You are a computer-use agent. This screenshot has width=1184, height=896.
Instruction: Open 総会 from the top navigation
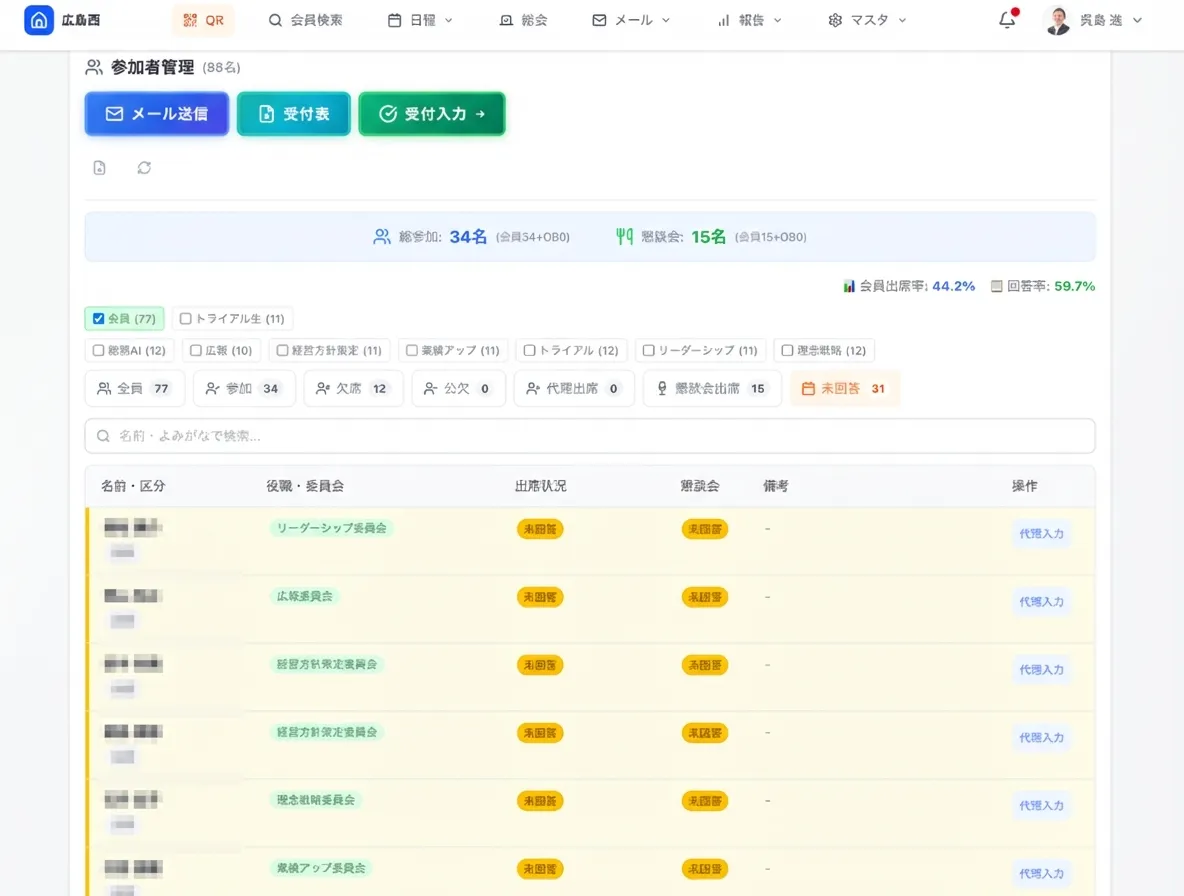point(524,20)
